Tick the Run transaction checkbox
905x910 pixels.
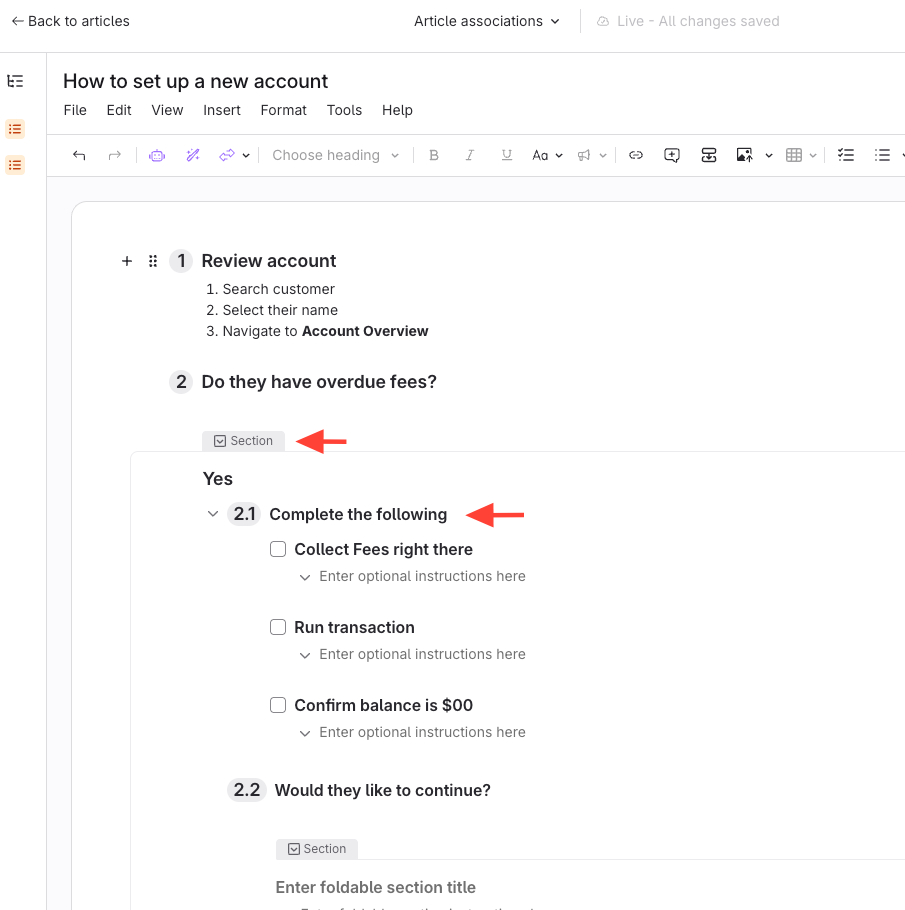279,627
